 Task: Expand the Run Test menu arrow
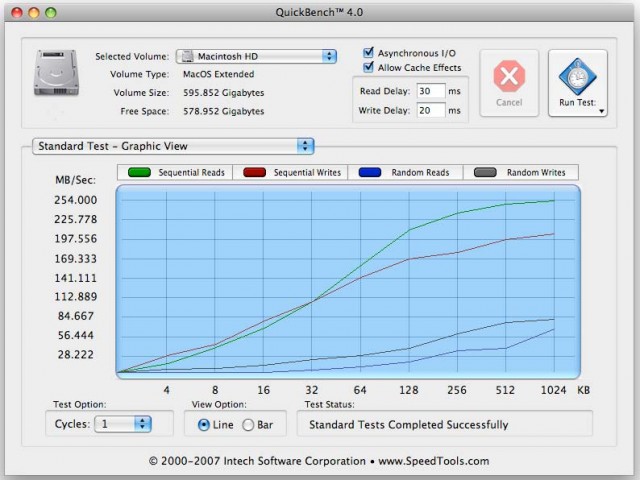(601, 111)
